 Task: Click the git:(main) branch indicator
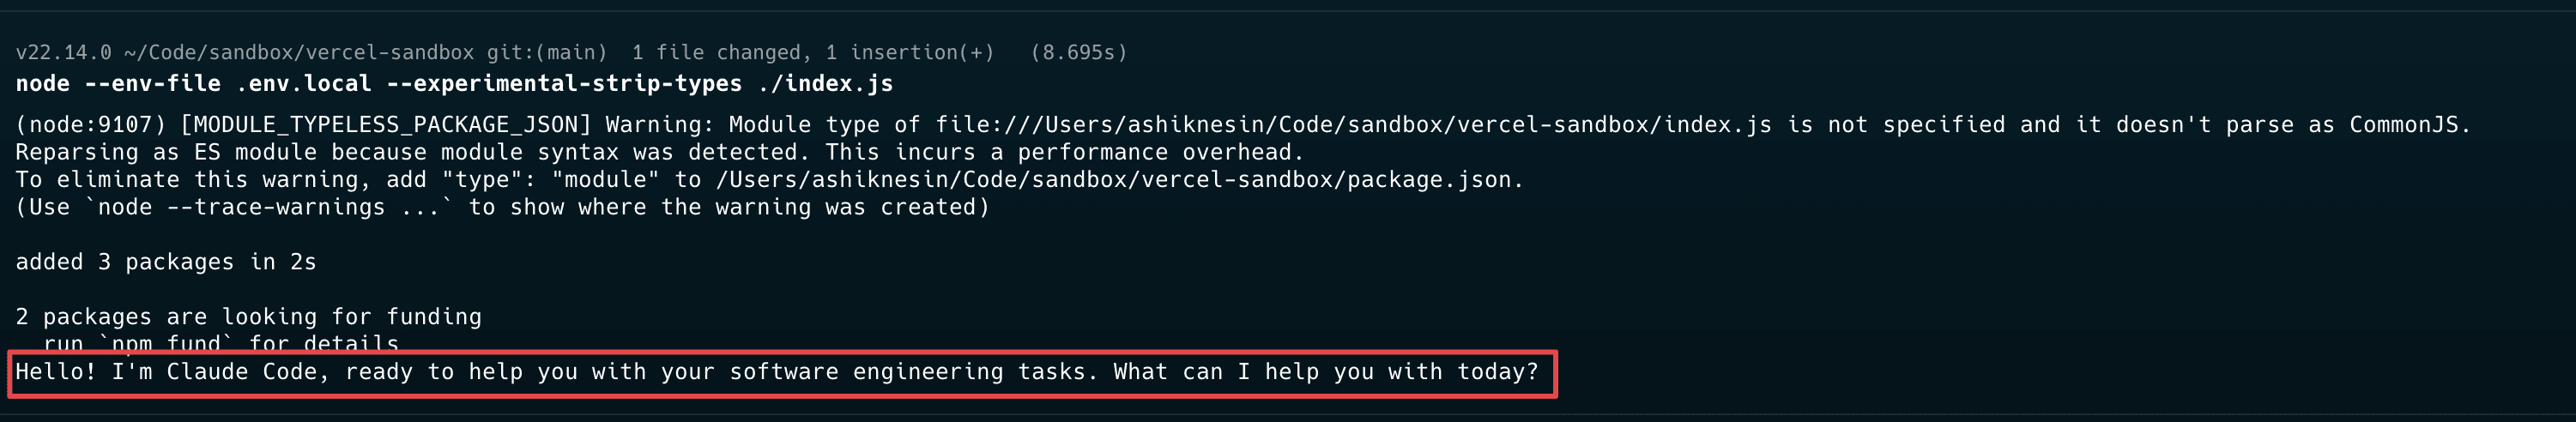point(547,53)
